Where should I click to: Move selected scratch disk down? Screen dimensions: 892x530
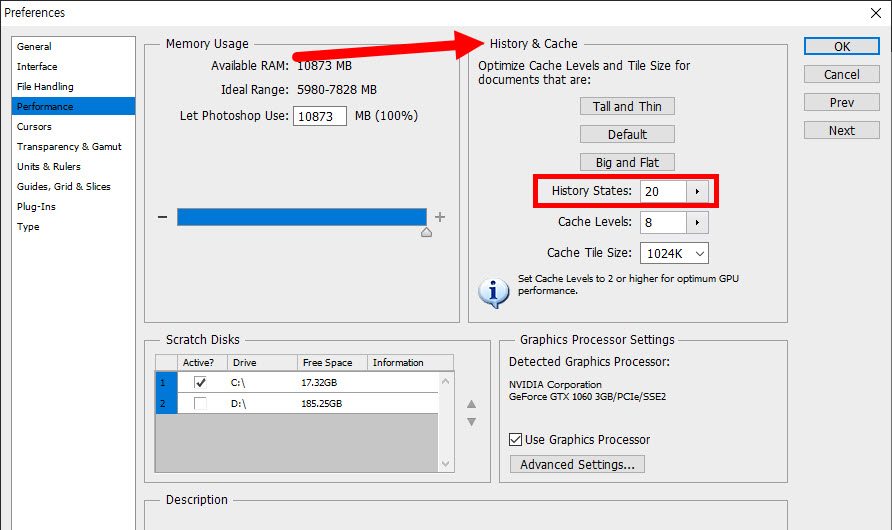[x=471, y=422]
